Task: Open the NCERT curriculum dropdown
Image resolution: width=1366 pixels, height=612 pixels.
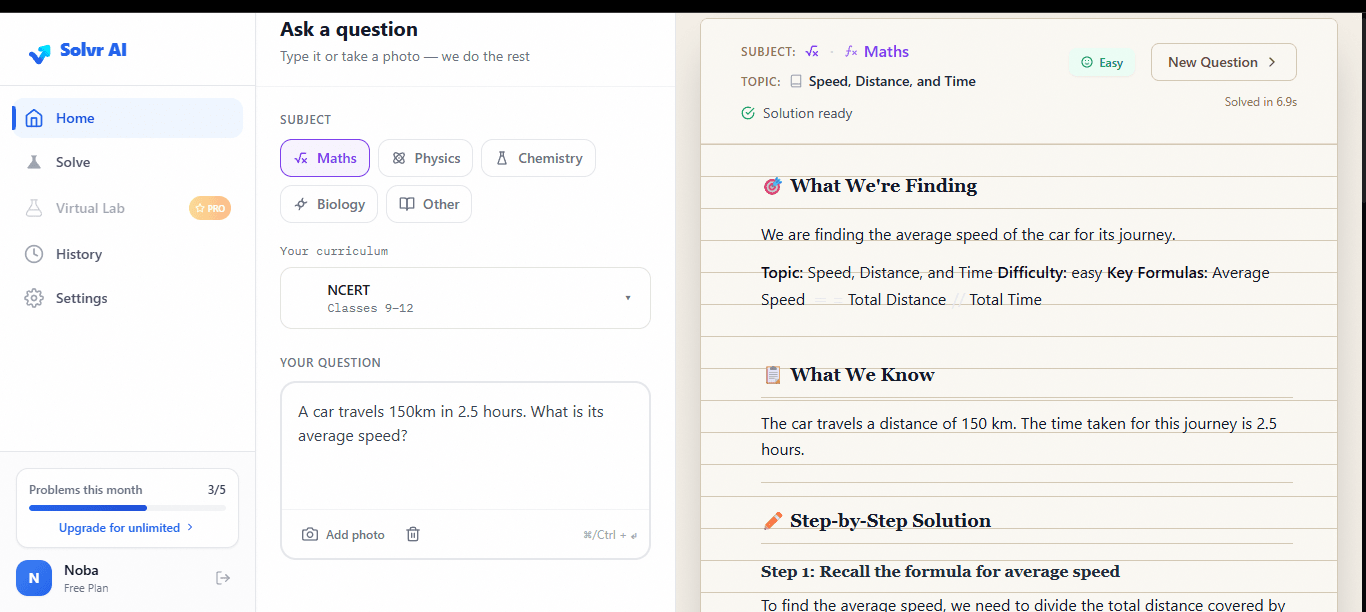Action: [x=465, y=298]
